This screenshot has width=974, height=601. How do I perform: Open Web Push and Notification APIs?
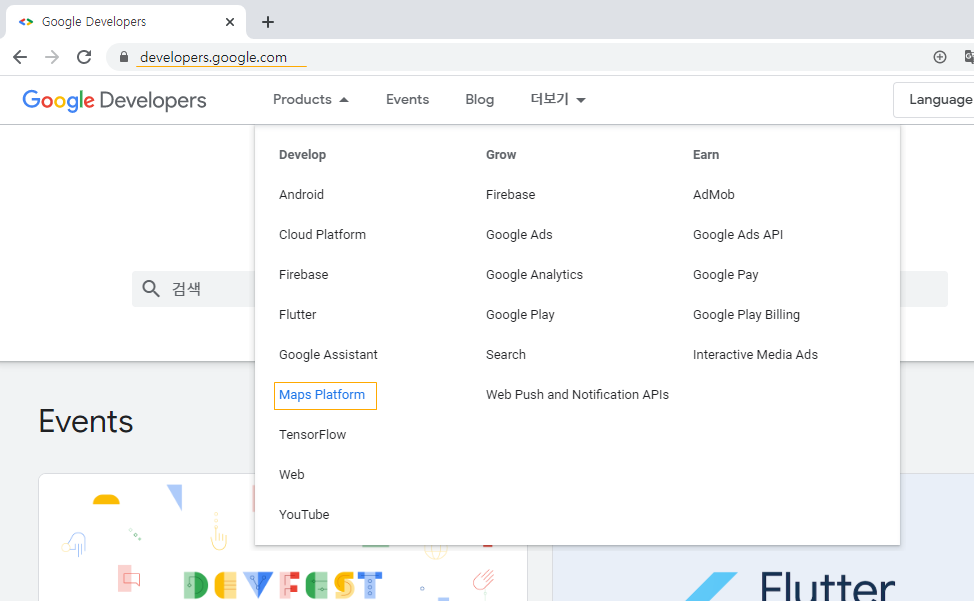tap(577, 395)
